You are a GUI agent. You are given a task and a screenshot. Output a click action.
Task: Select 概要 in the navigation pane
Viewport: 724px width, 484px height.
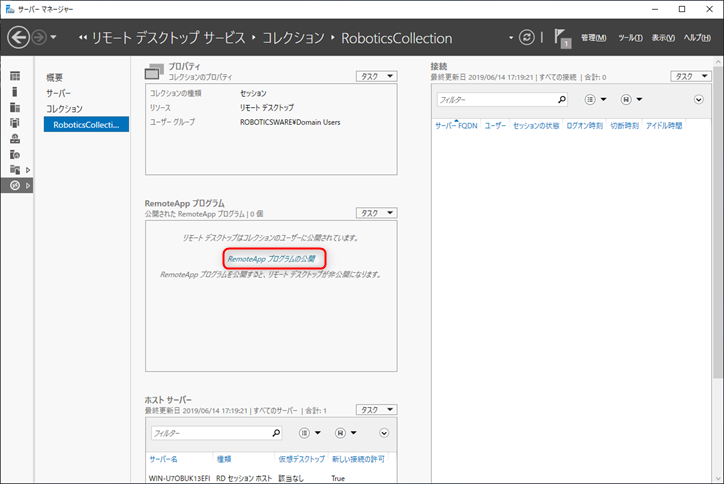click(x=57, y=77)
